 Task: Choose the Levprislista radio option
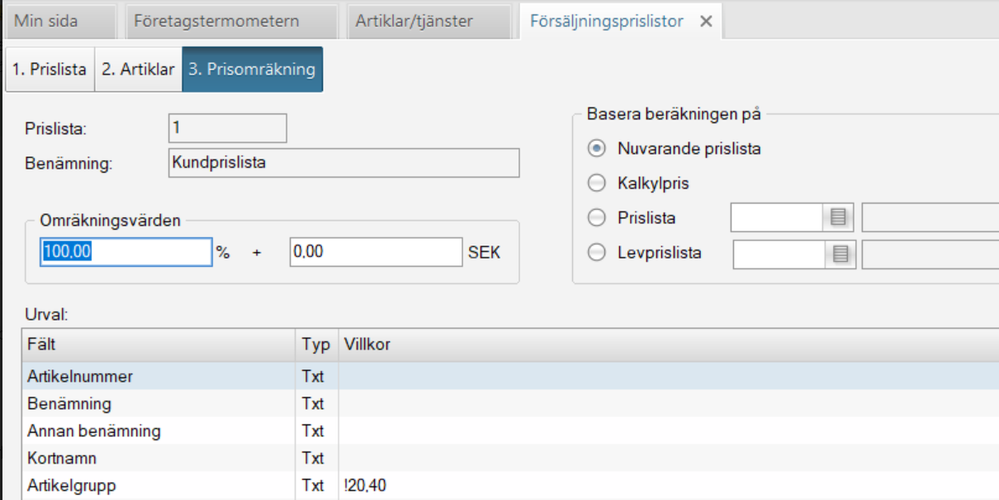point(597,253)
